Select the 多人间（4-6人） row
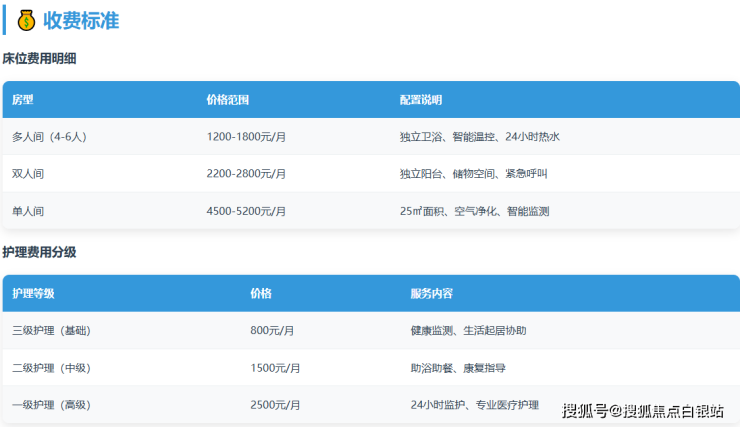 pos(50,137)
